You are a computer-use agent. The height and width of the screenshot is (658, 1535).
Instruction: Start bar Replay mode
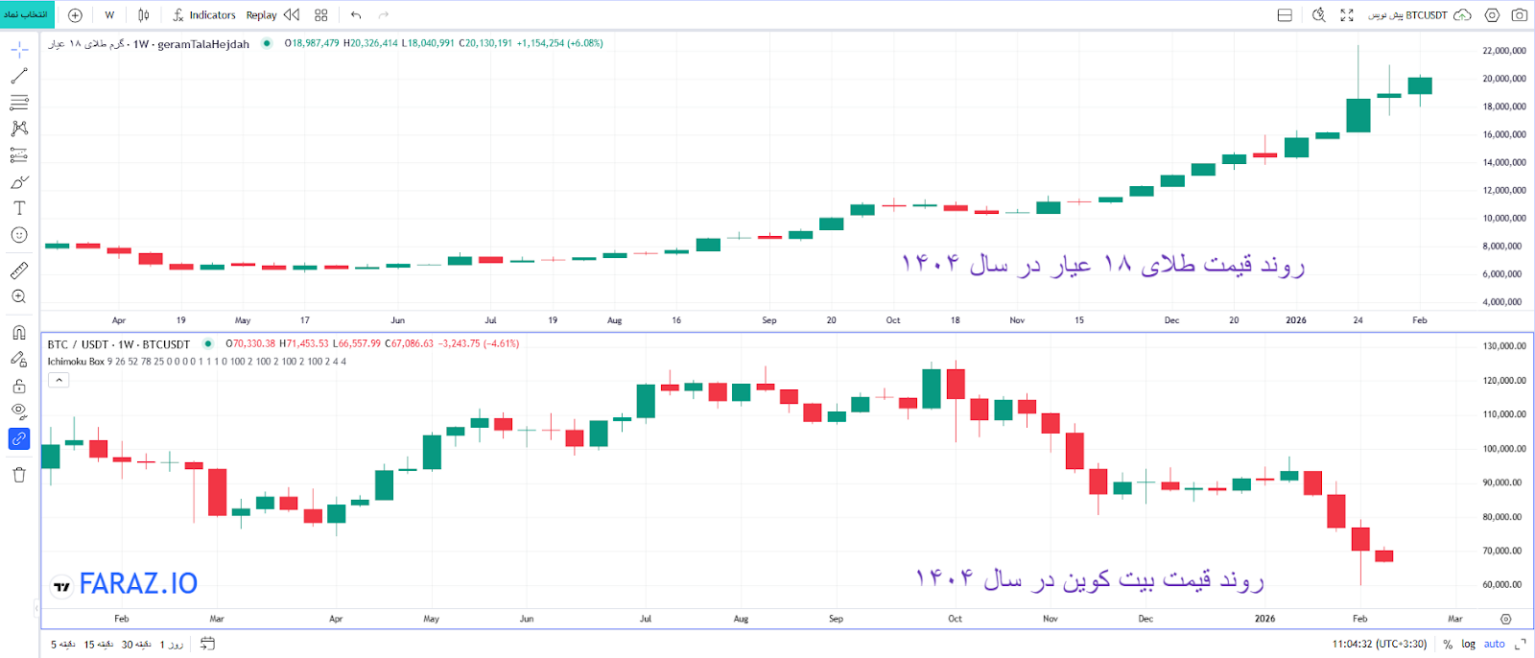point(261,15)
